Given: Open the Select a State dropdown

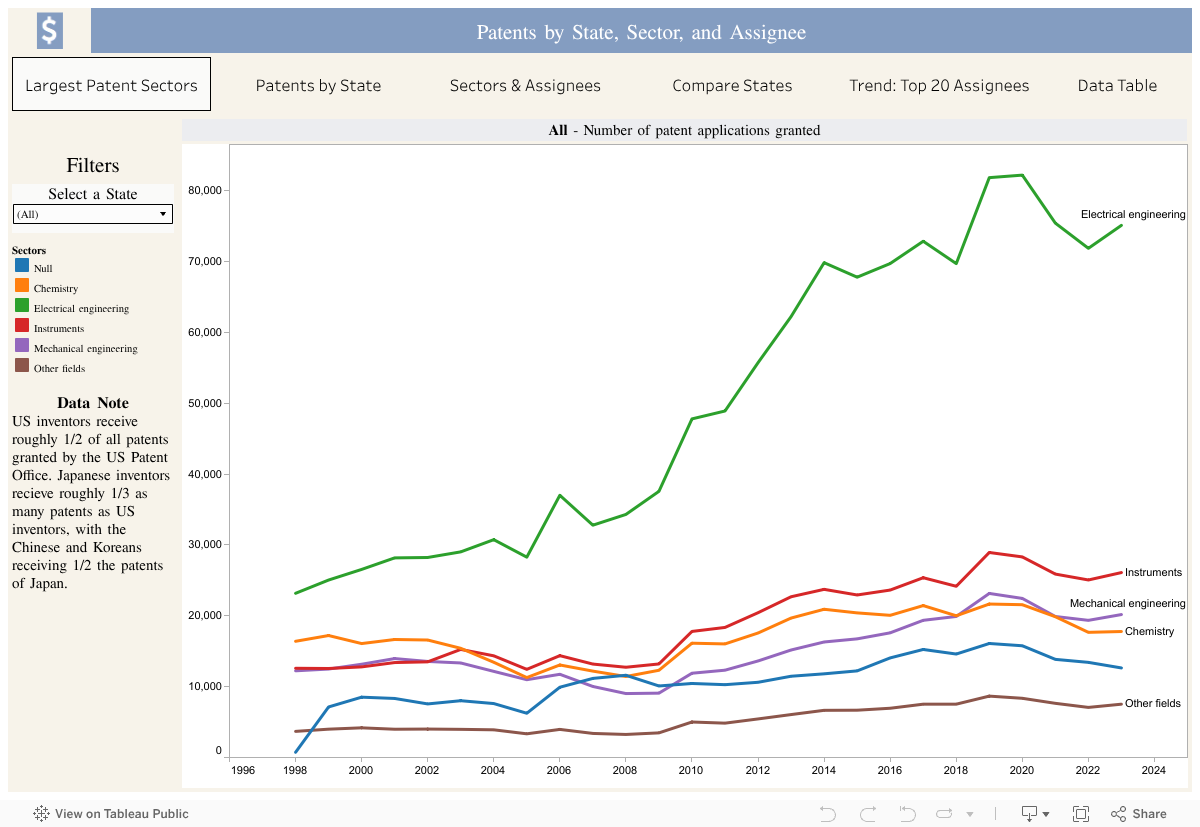Looking at the screenshot, I should pyautogui.click(x=93, y=214).
